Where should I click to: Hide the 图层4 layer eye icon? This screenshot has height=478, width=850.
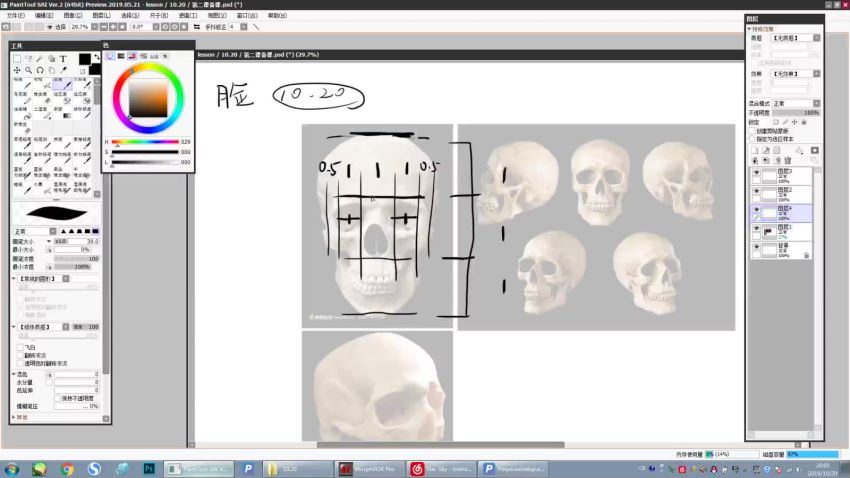[x=756, y=209]
